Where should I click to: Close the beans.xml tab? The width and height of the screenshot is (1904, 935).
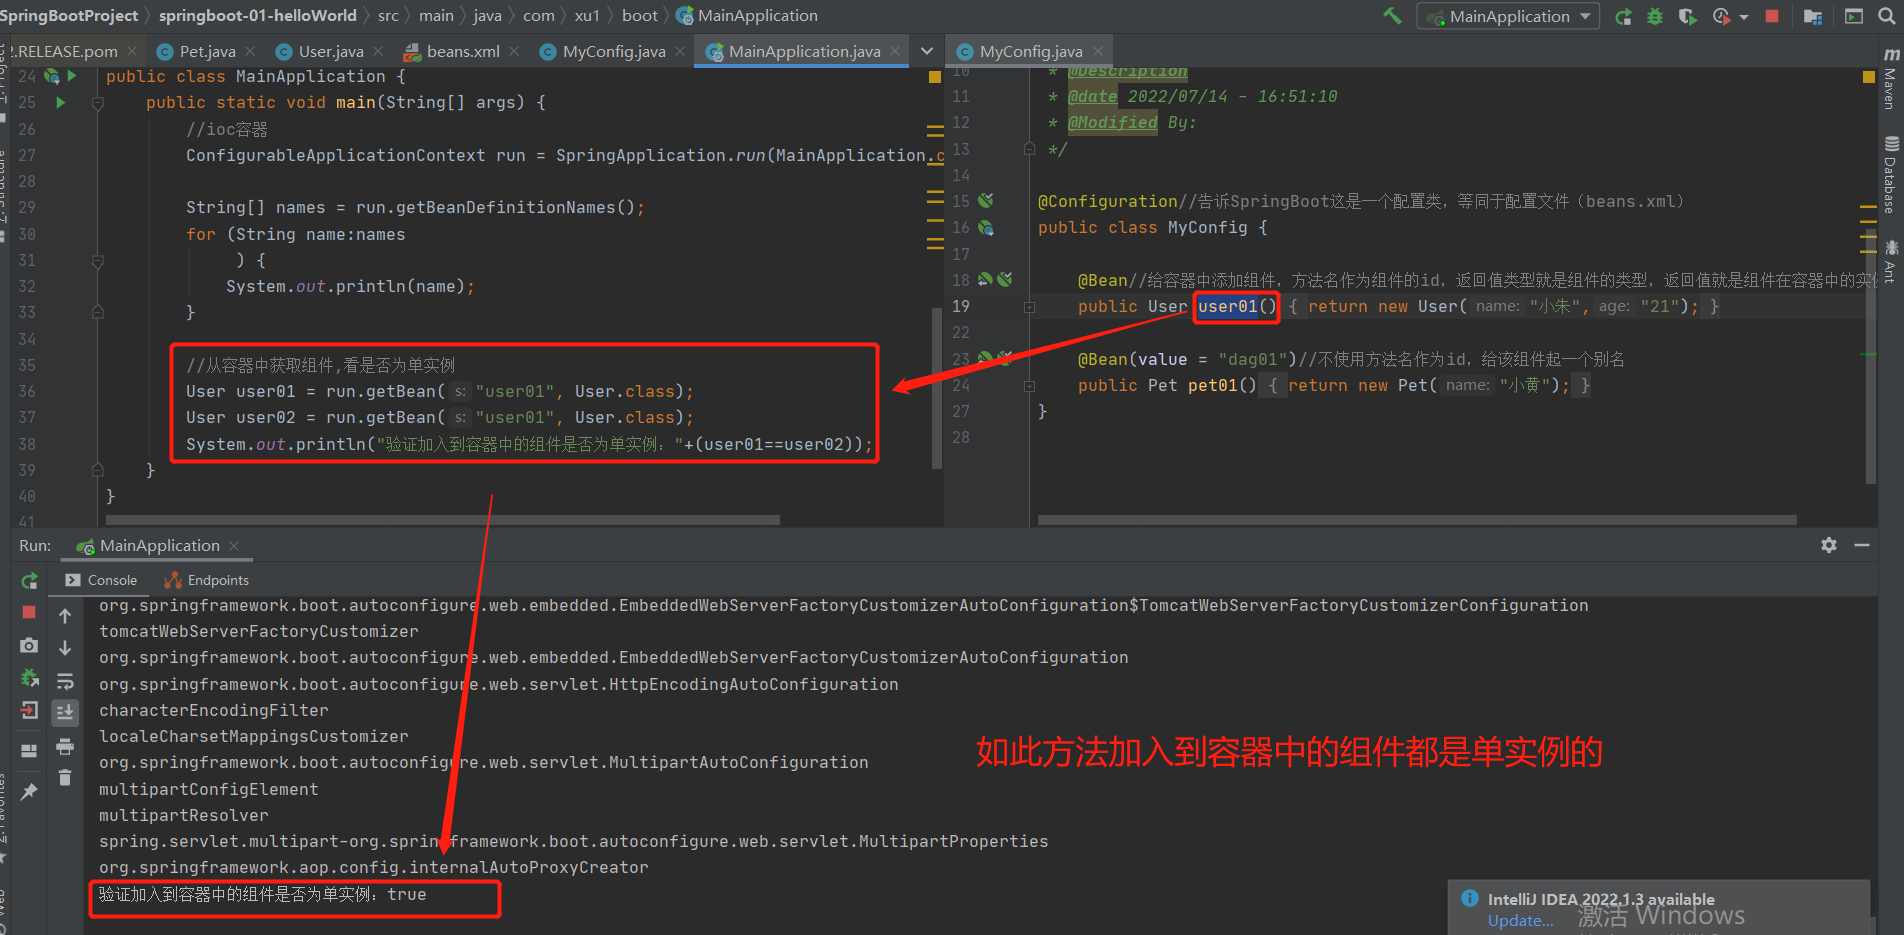click(x=514, y=51)
